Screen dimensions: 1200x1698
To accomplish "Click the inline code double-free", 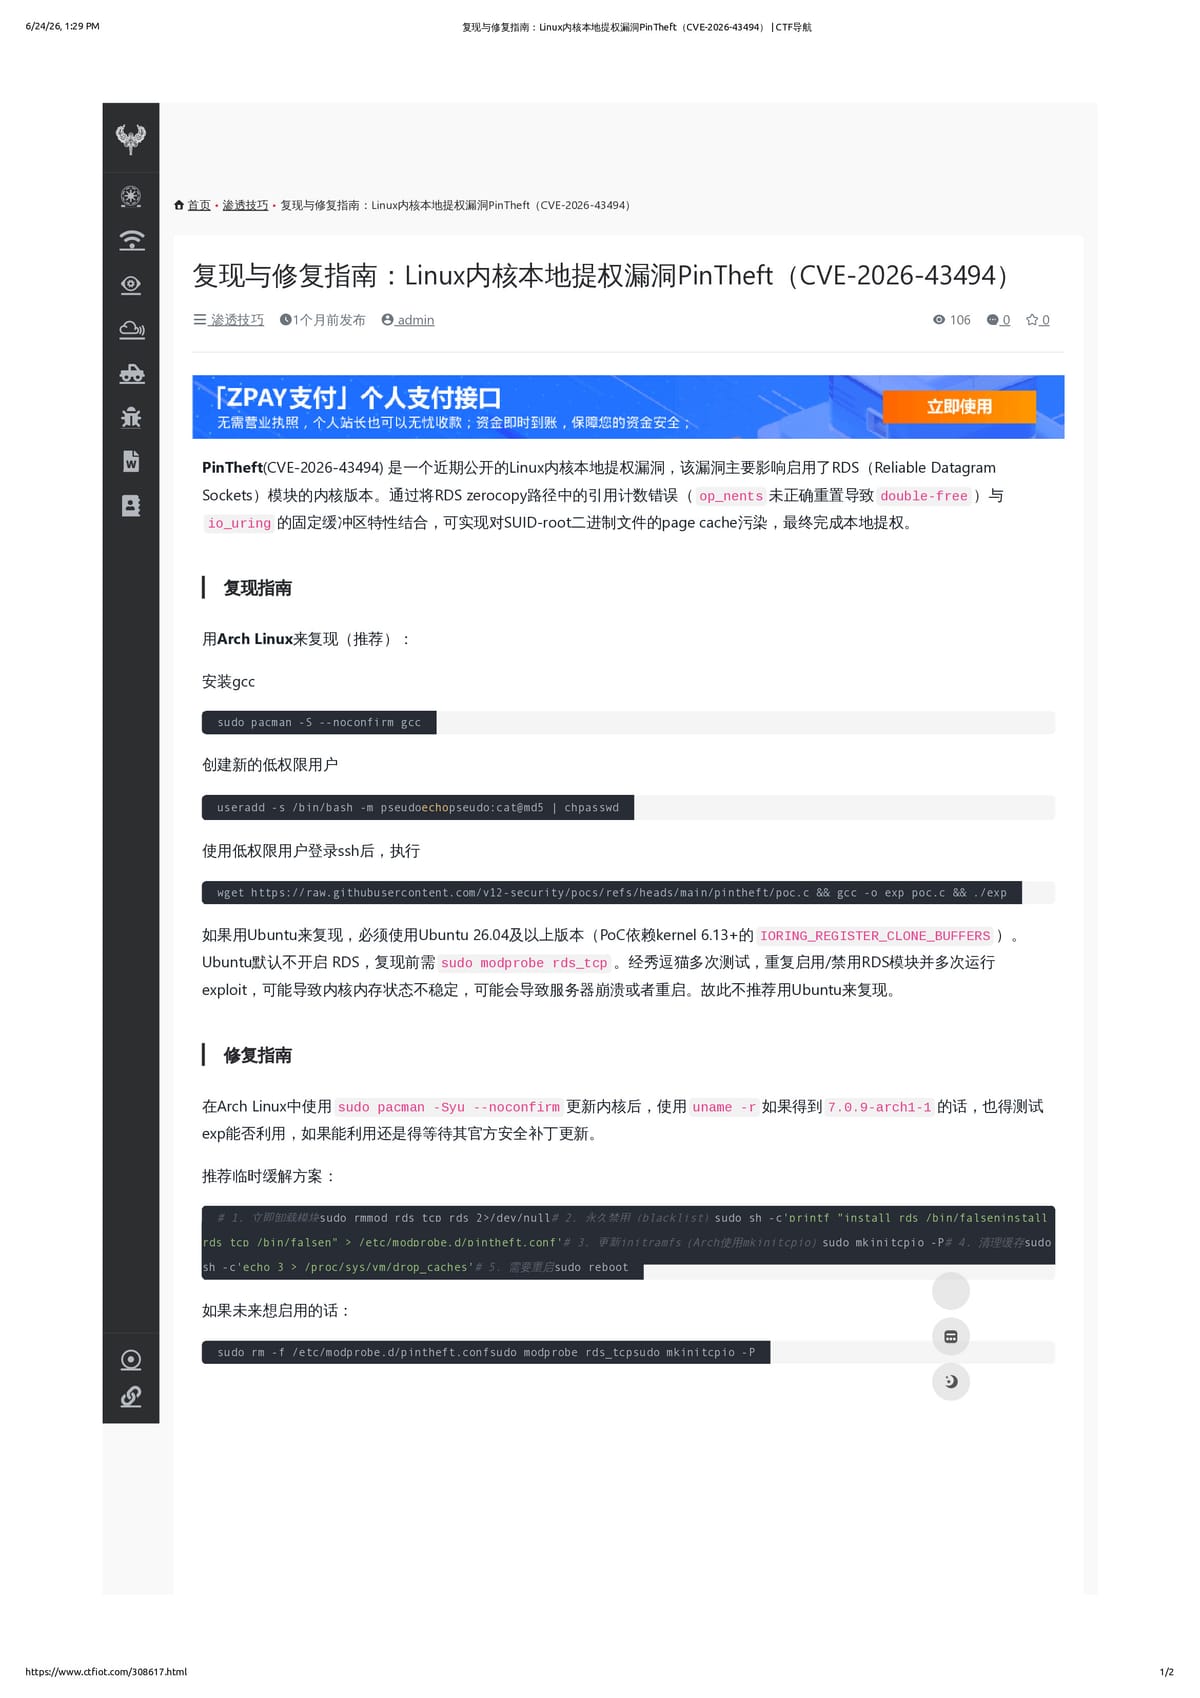I will coord(924,496).
